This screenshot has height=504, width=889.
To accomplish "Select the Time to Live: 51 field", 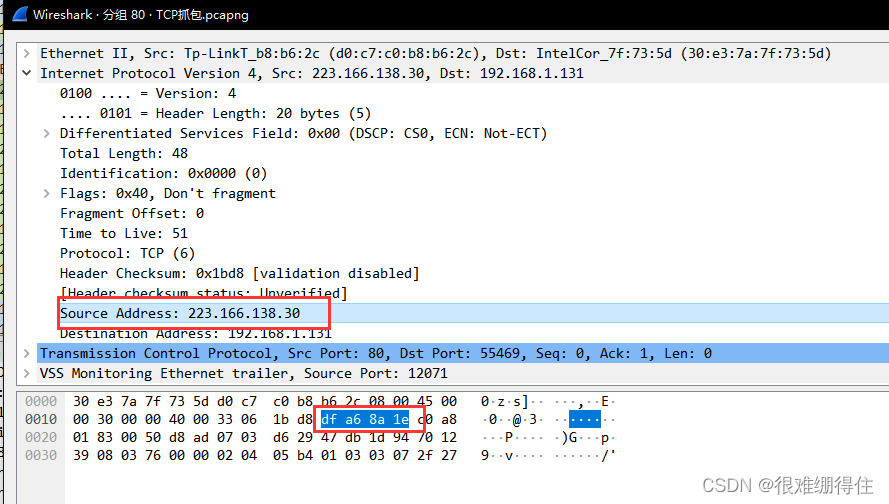I will pos(124,233).
